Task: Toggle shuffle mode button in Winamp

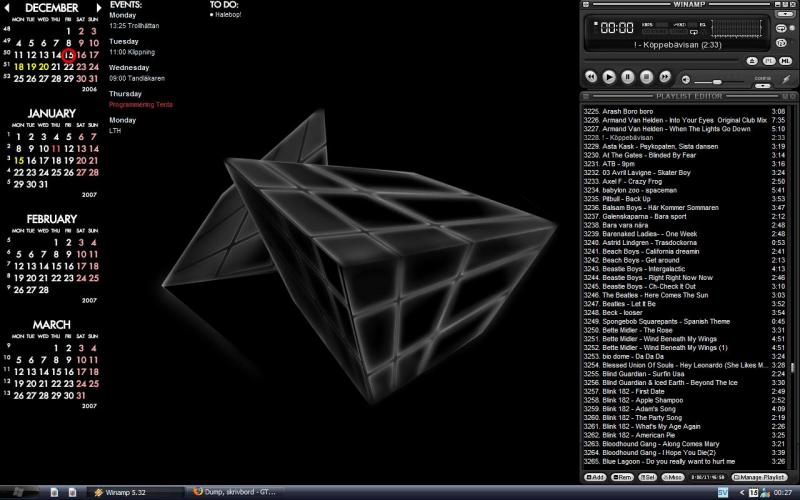Action: pos(781,43)
